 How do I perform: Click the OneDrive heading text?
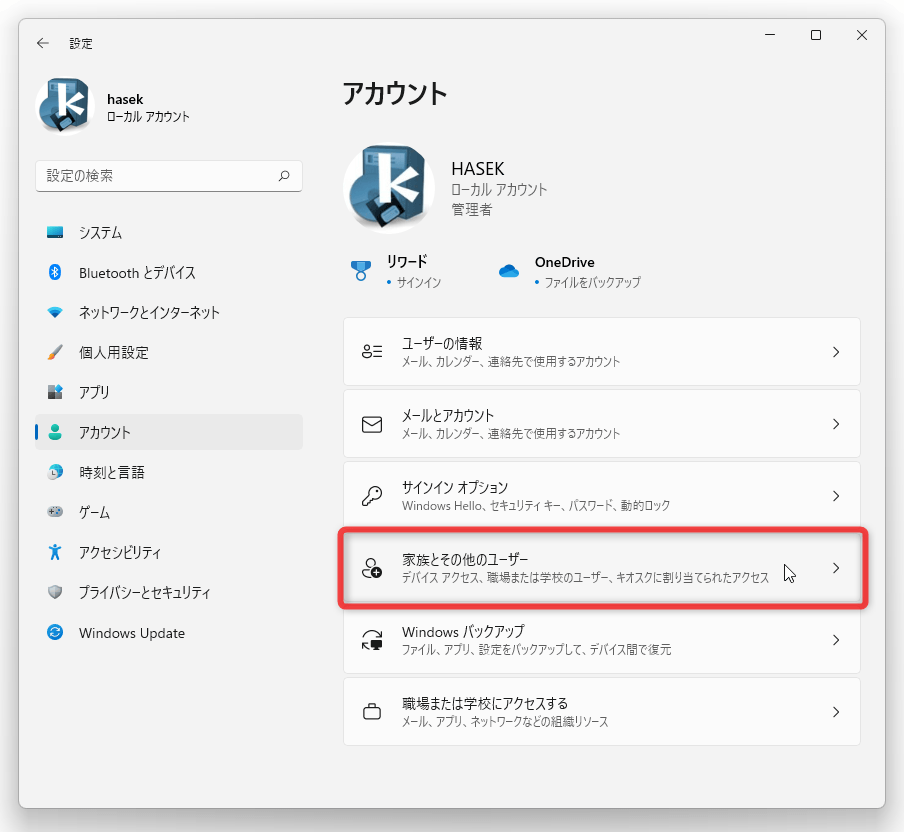pyautogui.click(x=564, y=262)
